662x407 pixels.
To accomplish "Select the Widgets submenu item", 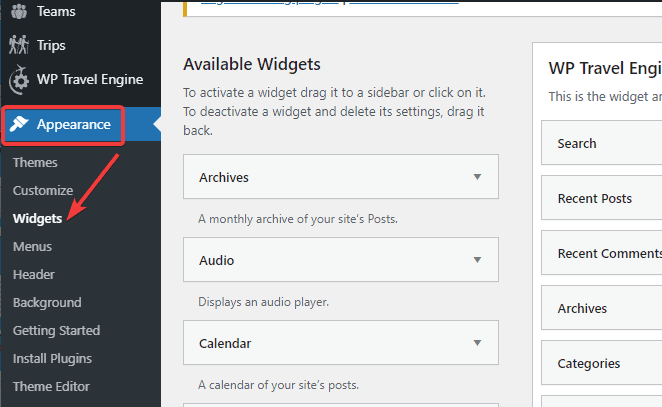I will click(38, 218).
